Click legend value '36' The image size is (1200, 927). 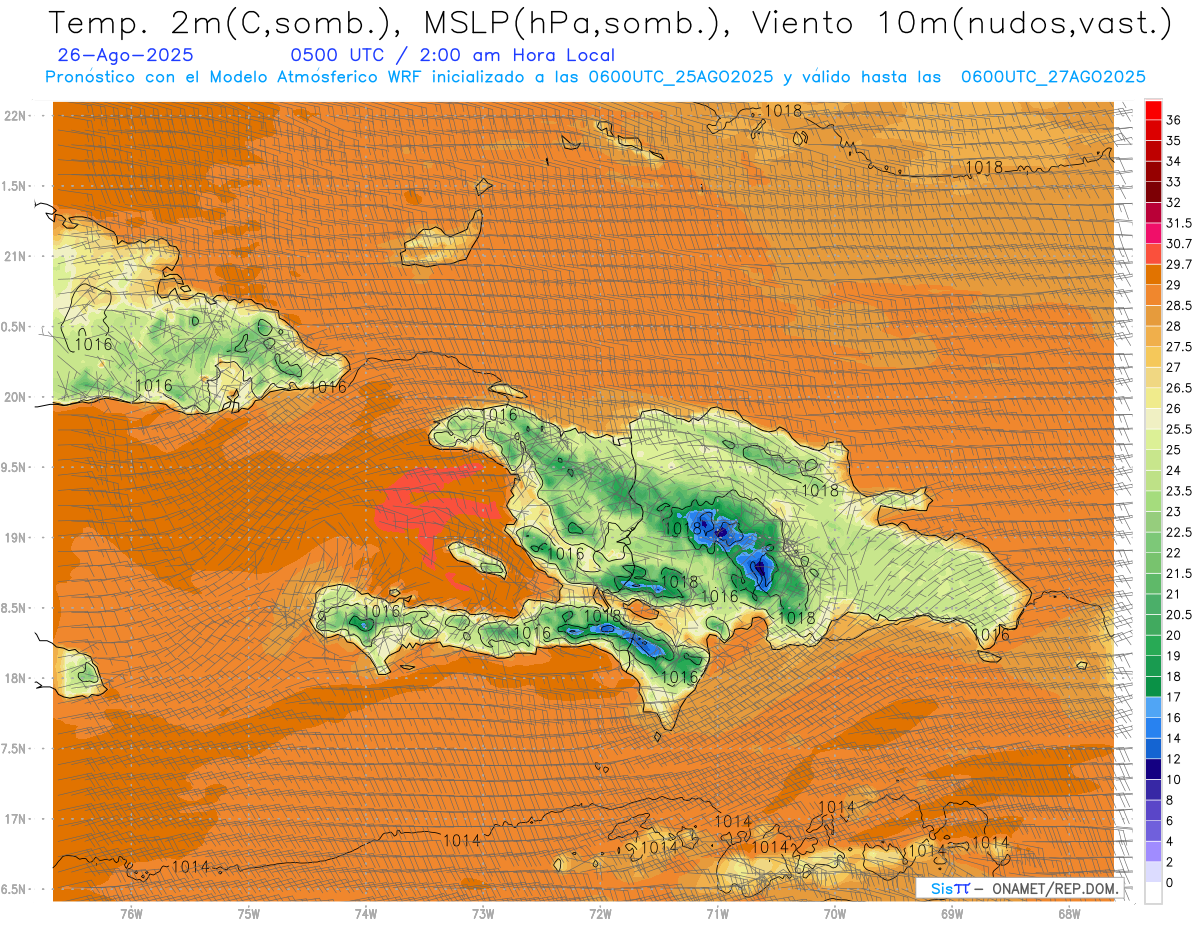1174,120
